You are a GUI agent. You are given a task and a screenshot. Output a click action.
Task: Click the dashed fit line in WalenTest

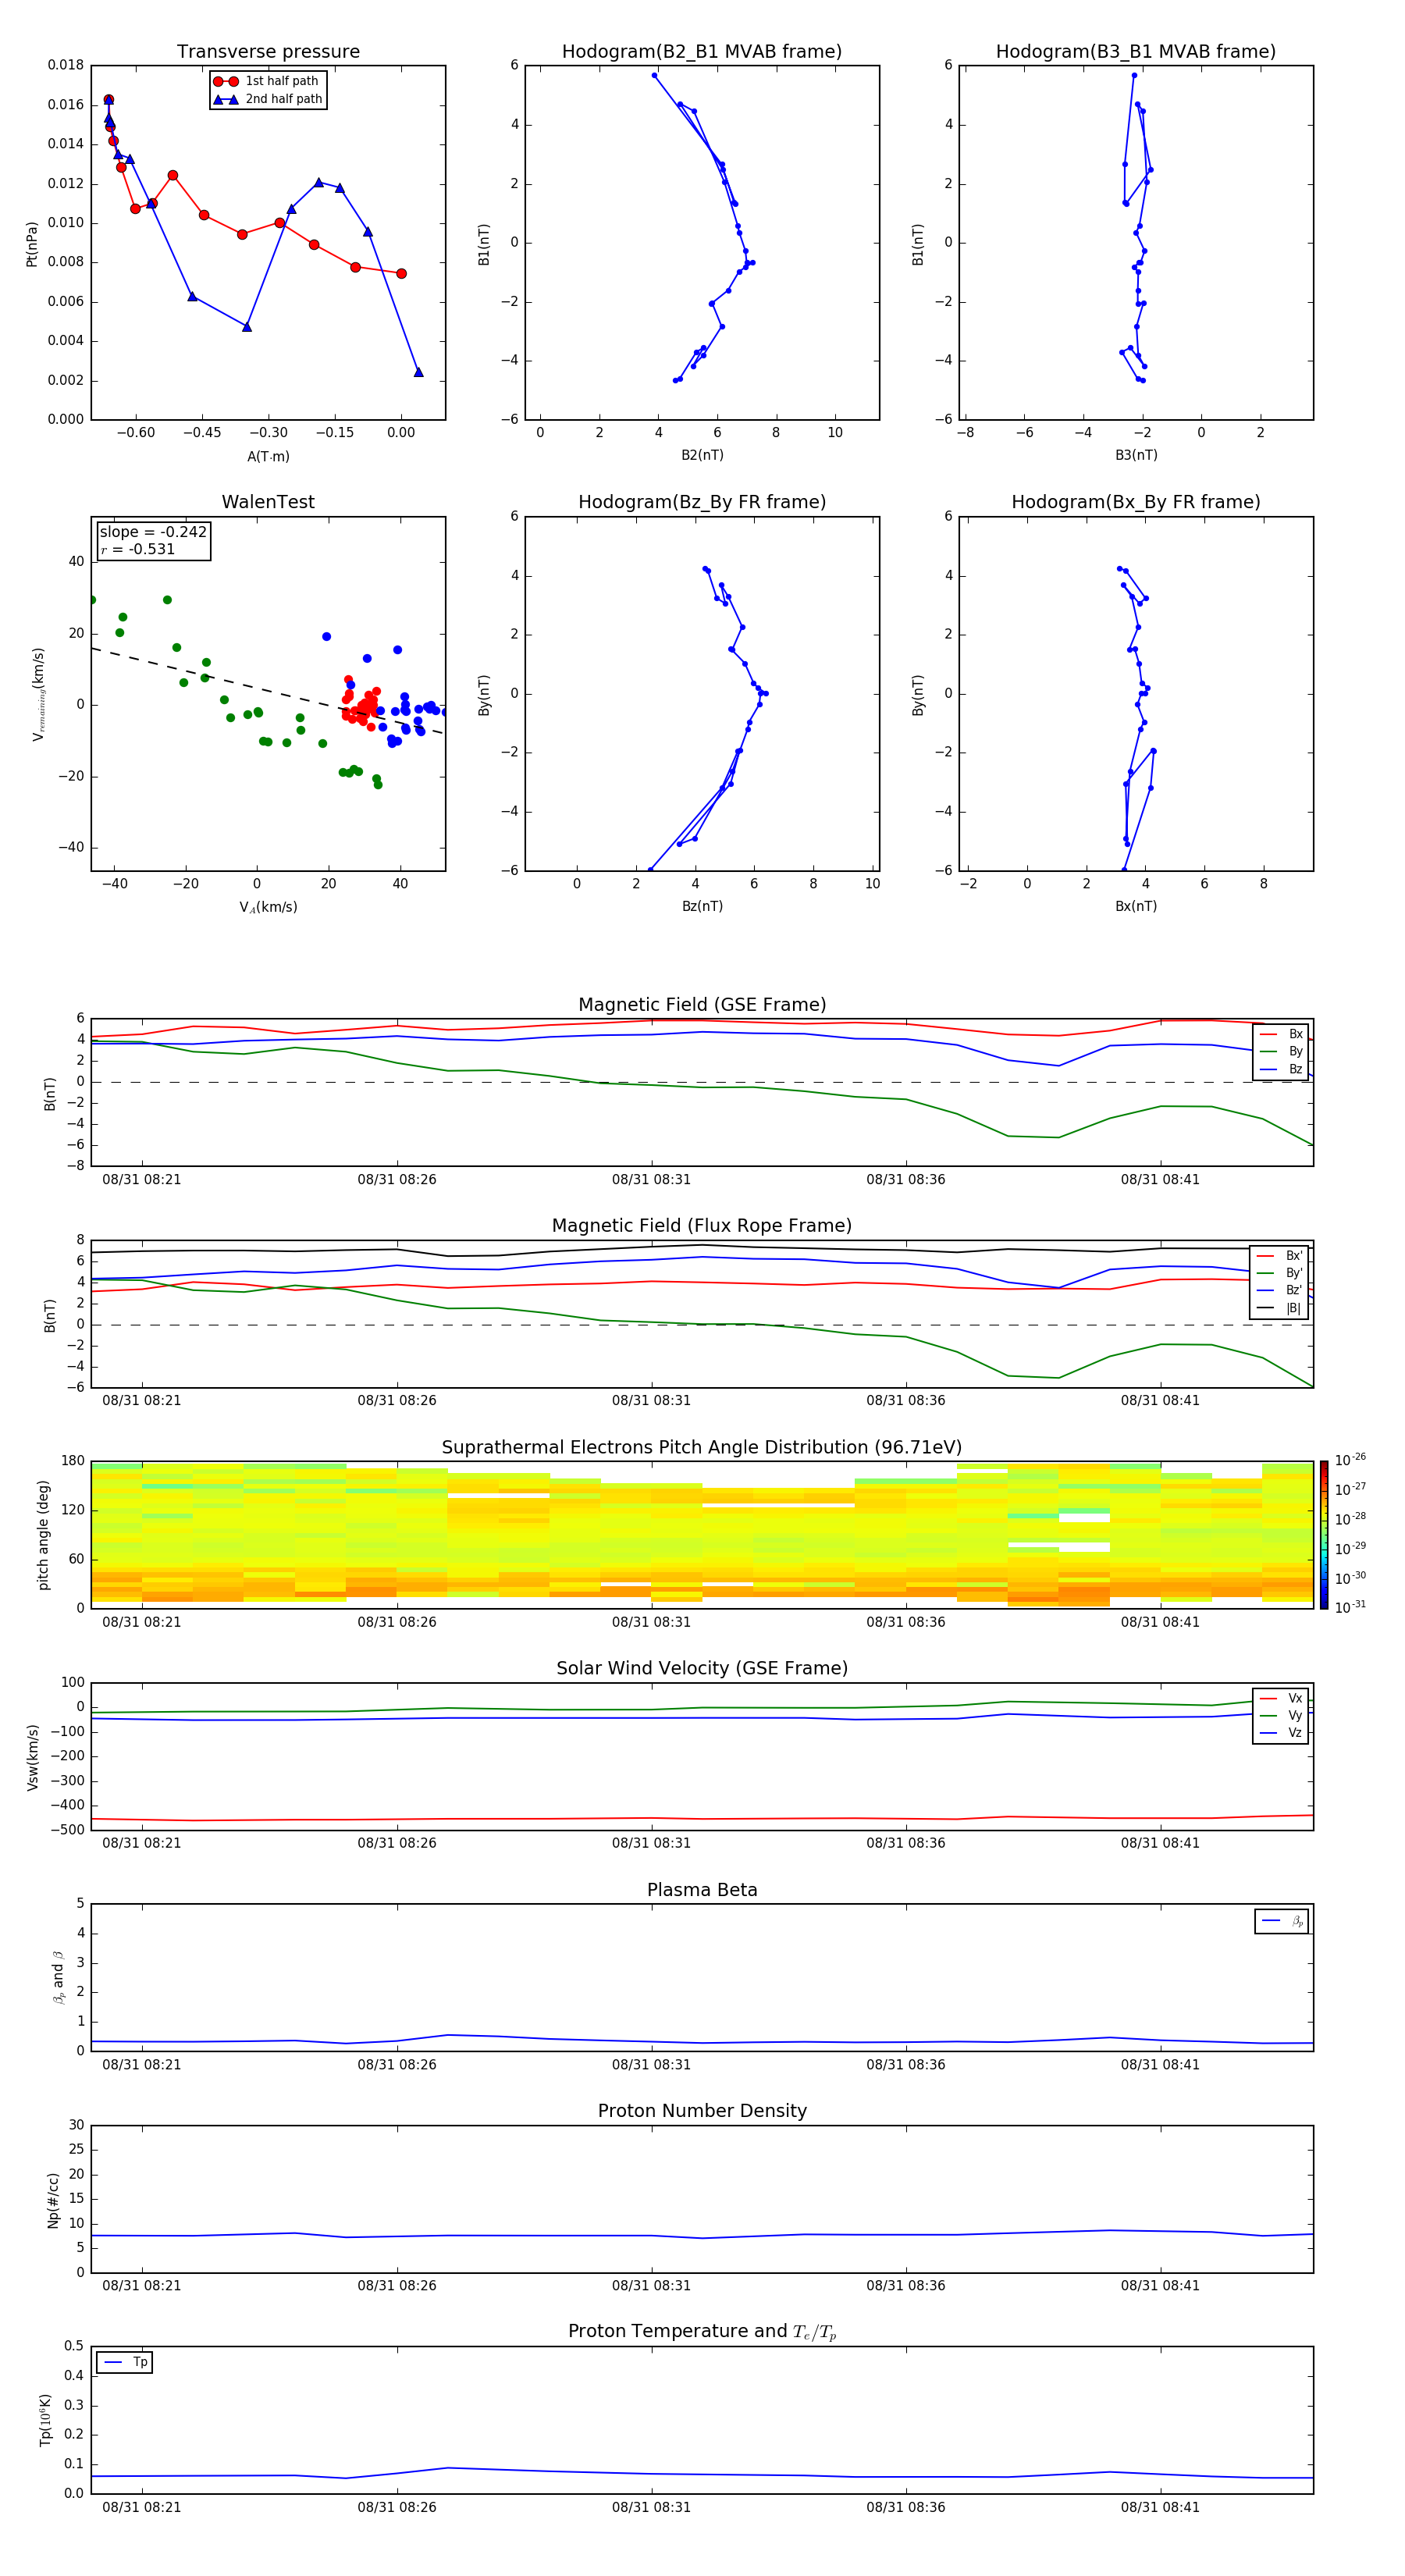point(267,691)
